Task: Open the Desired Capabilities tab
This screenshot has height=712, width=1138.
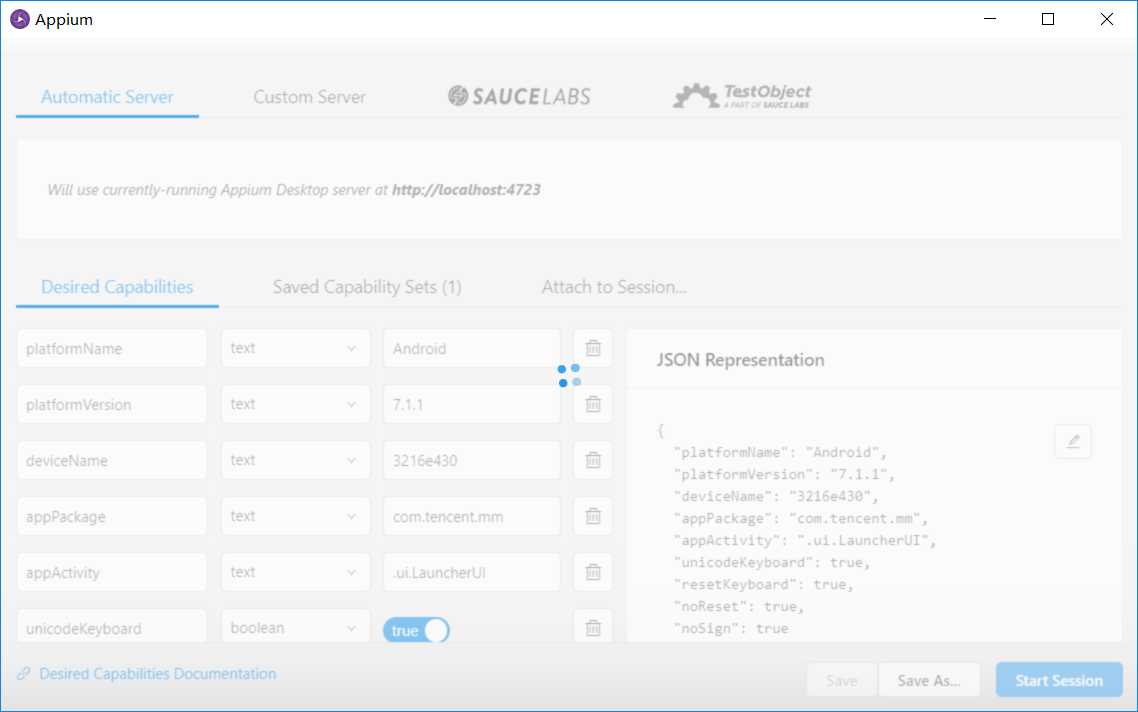Action: click(117, 287)
